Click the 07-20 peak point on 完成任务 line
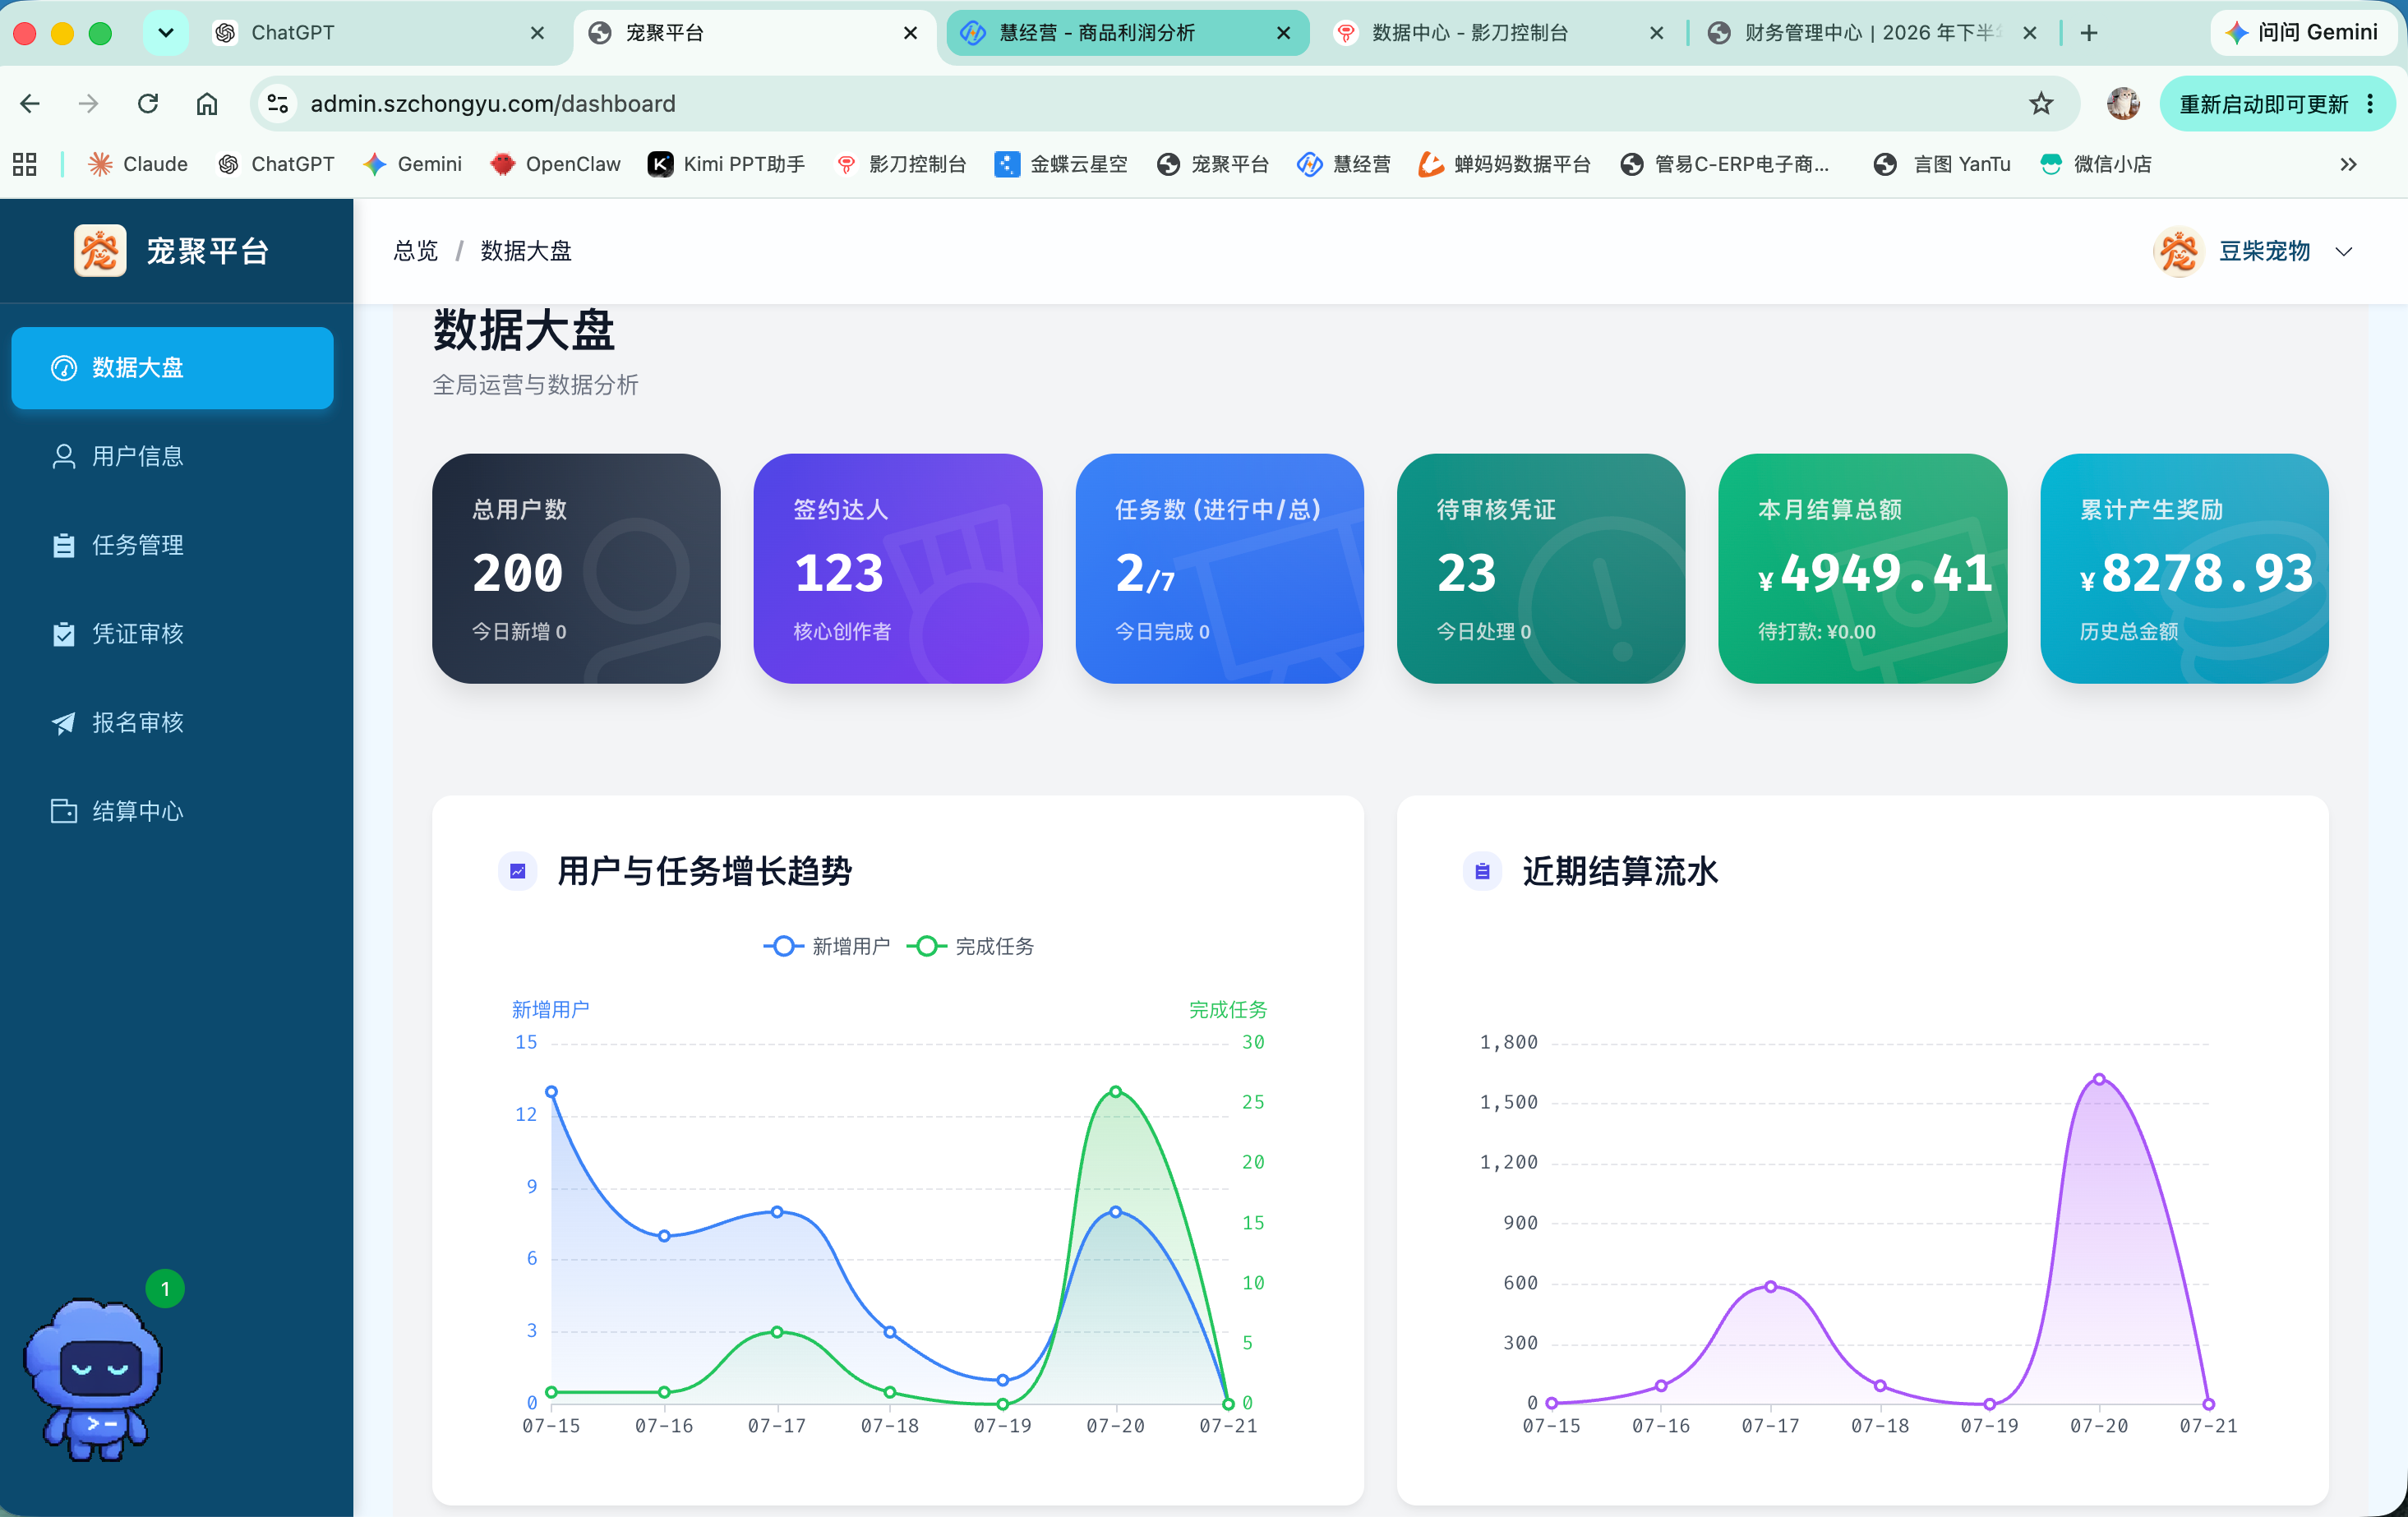The image size is (2408, 1517). click(1116, 1091)
